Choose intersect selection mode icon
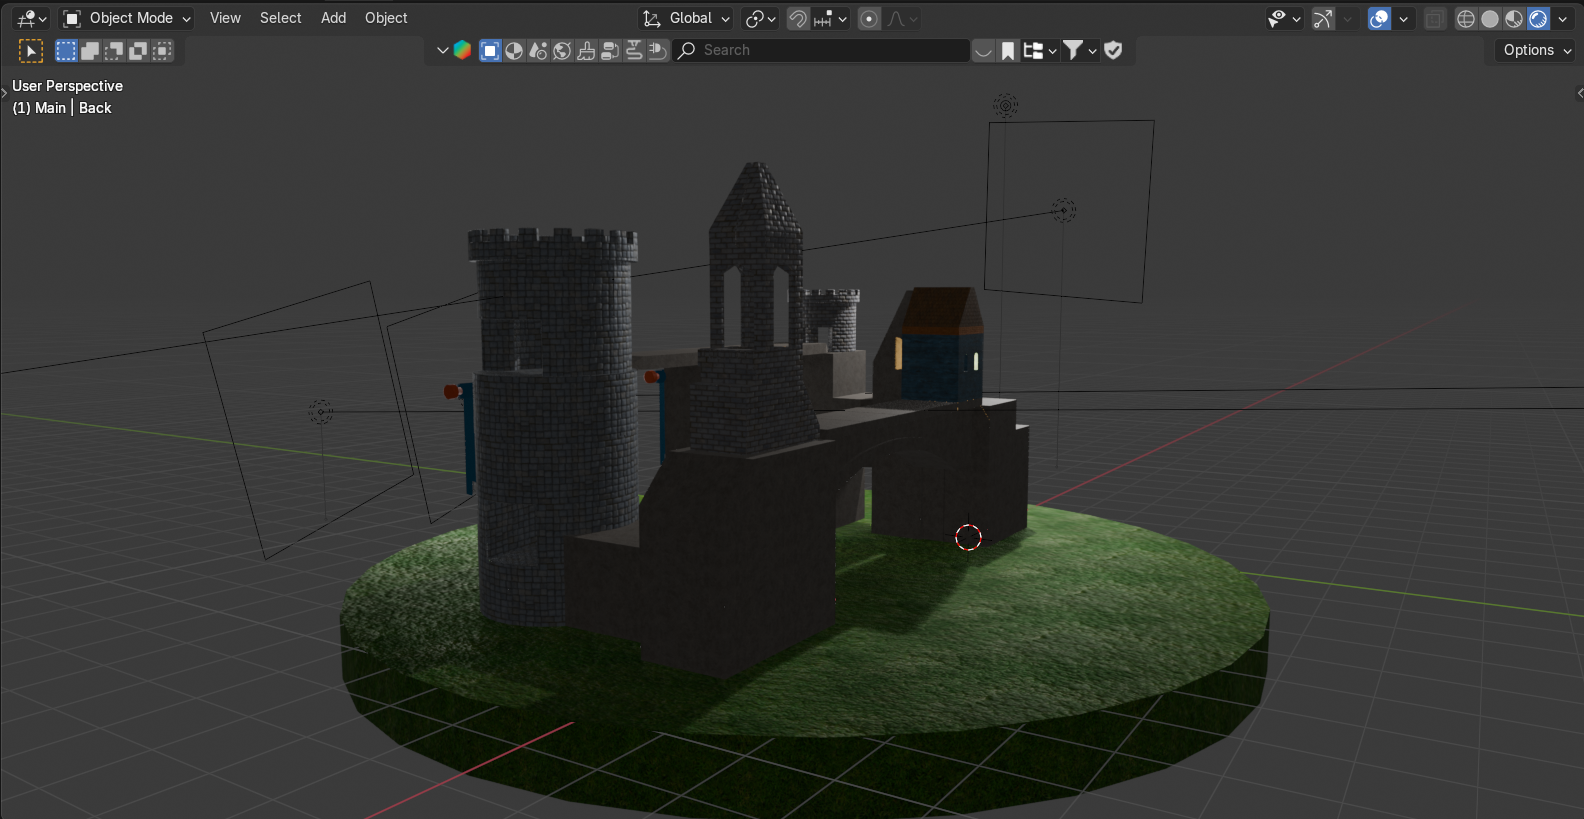 (x=162, y=50)
